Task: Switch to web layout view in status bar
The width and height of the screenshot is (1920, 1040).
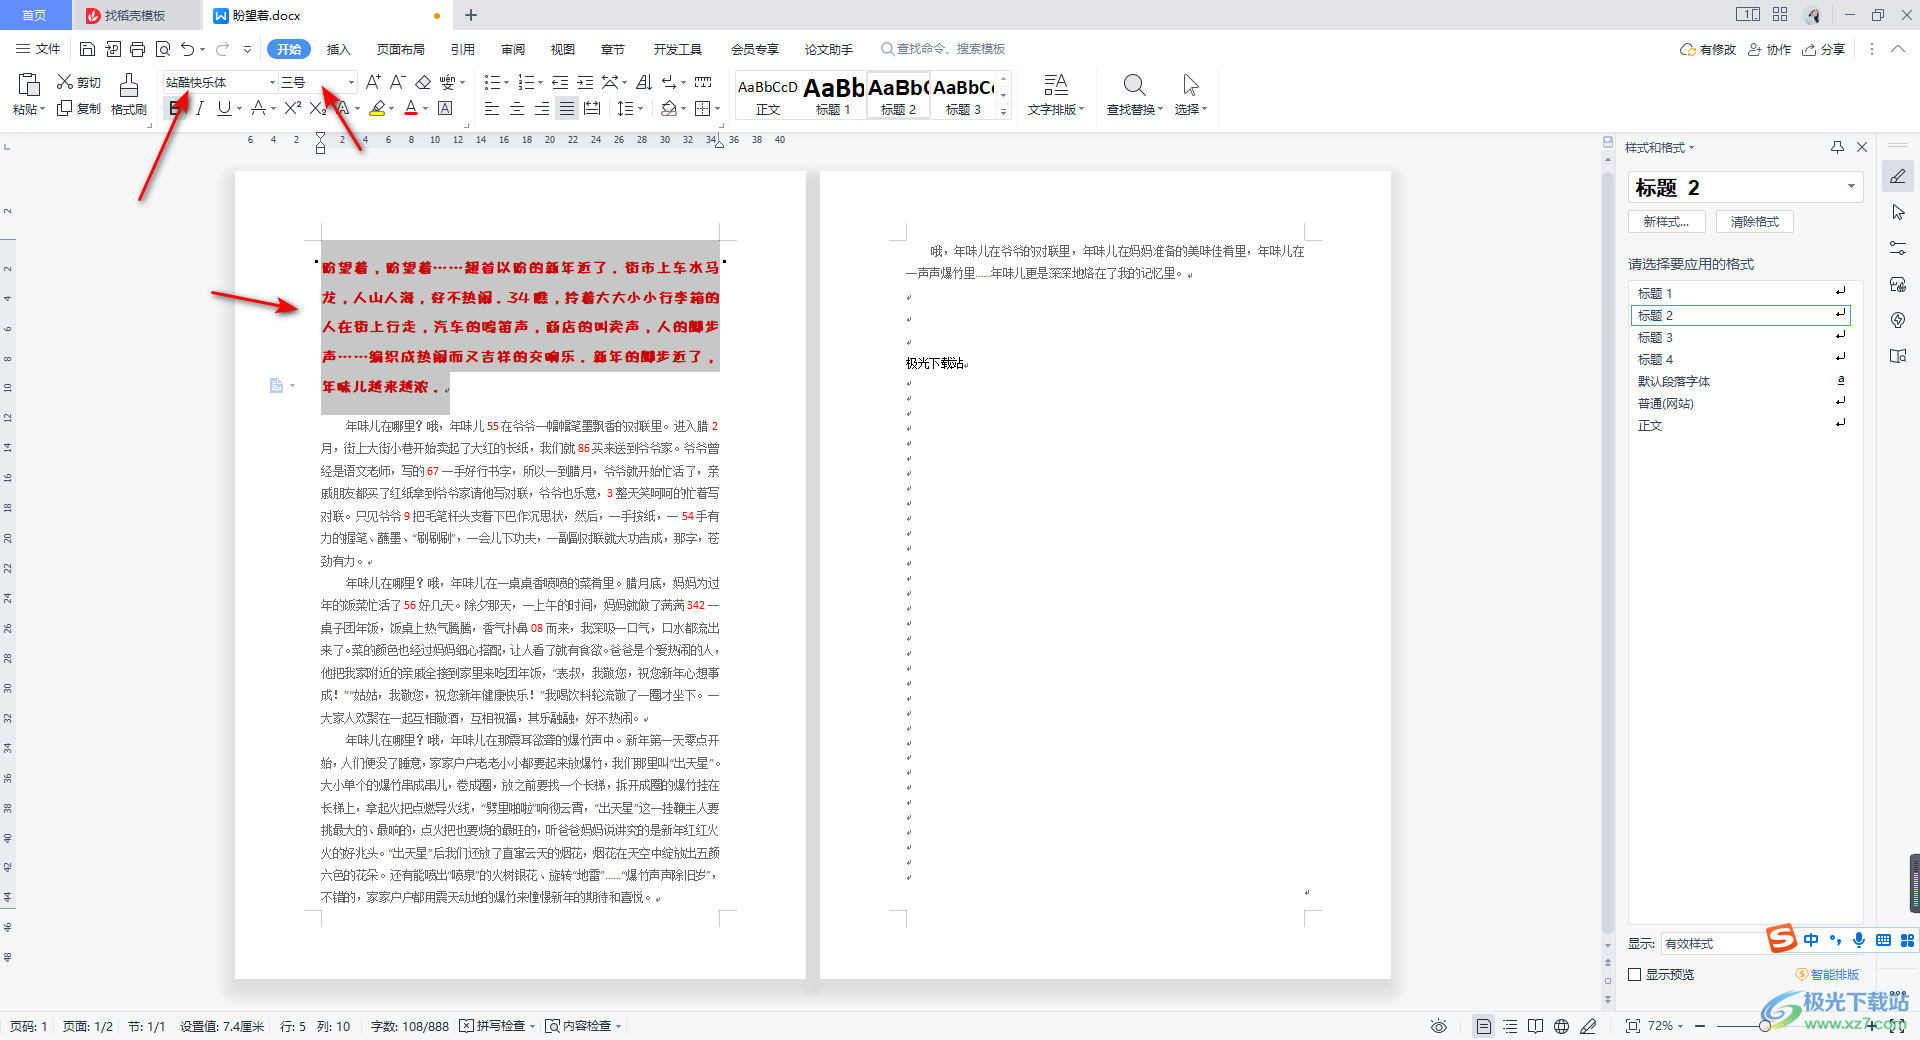Action: (1561, 1026)
